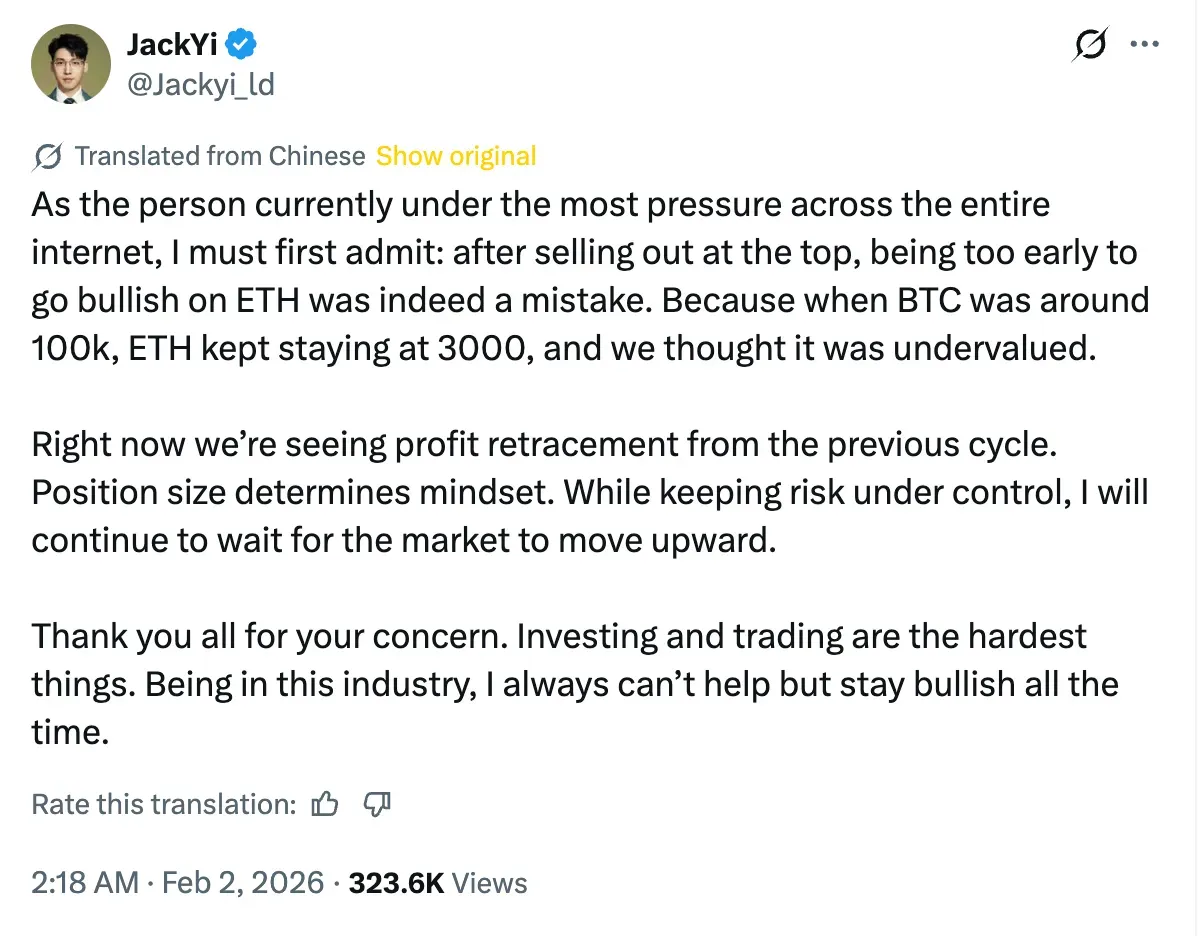
Task: Open JackYi's profile avatar photo
Action: click(70, 63)
